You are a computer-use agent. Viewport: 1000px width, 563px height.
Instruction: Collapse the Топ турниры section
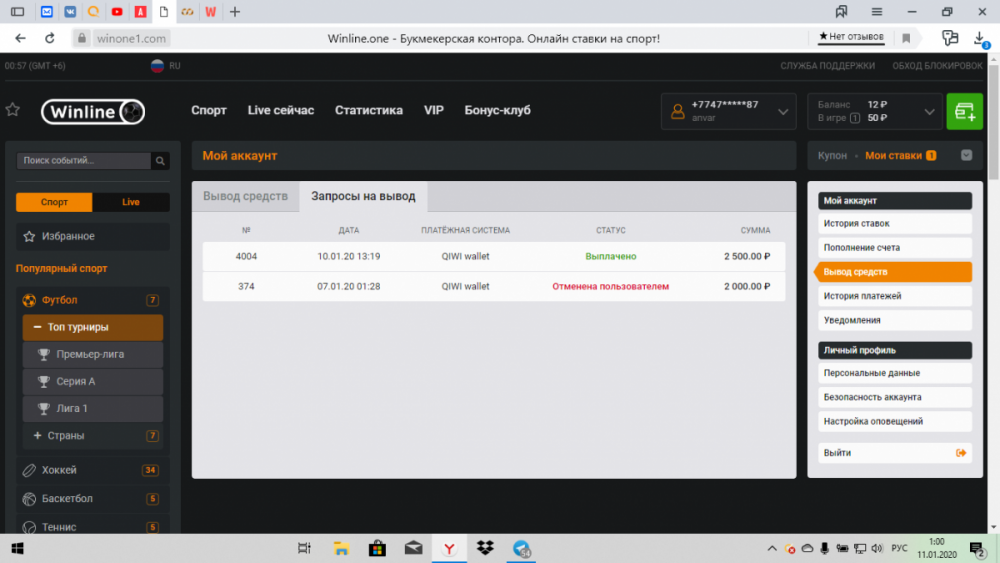[37, 327]
